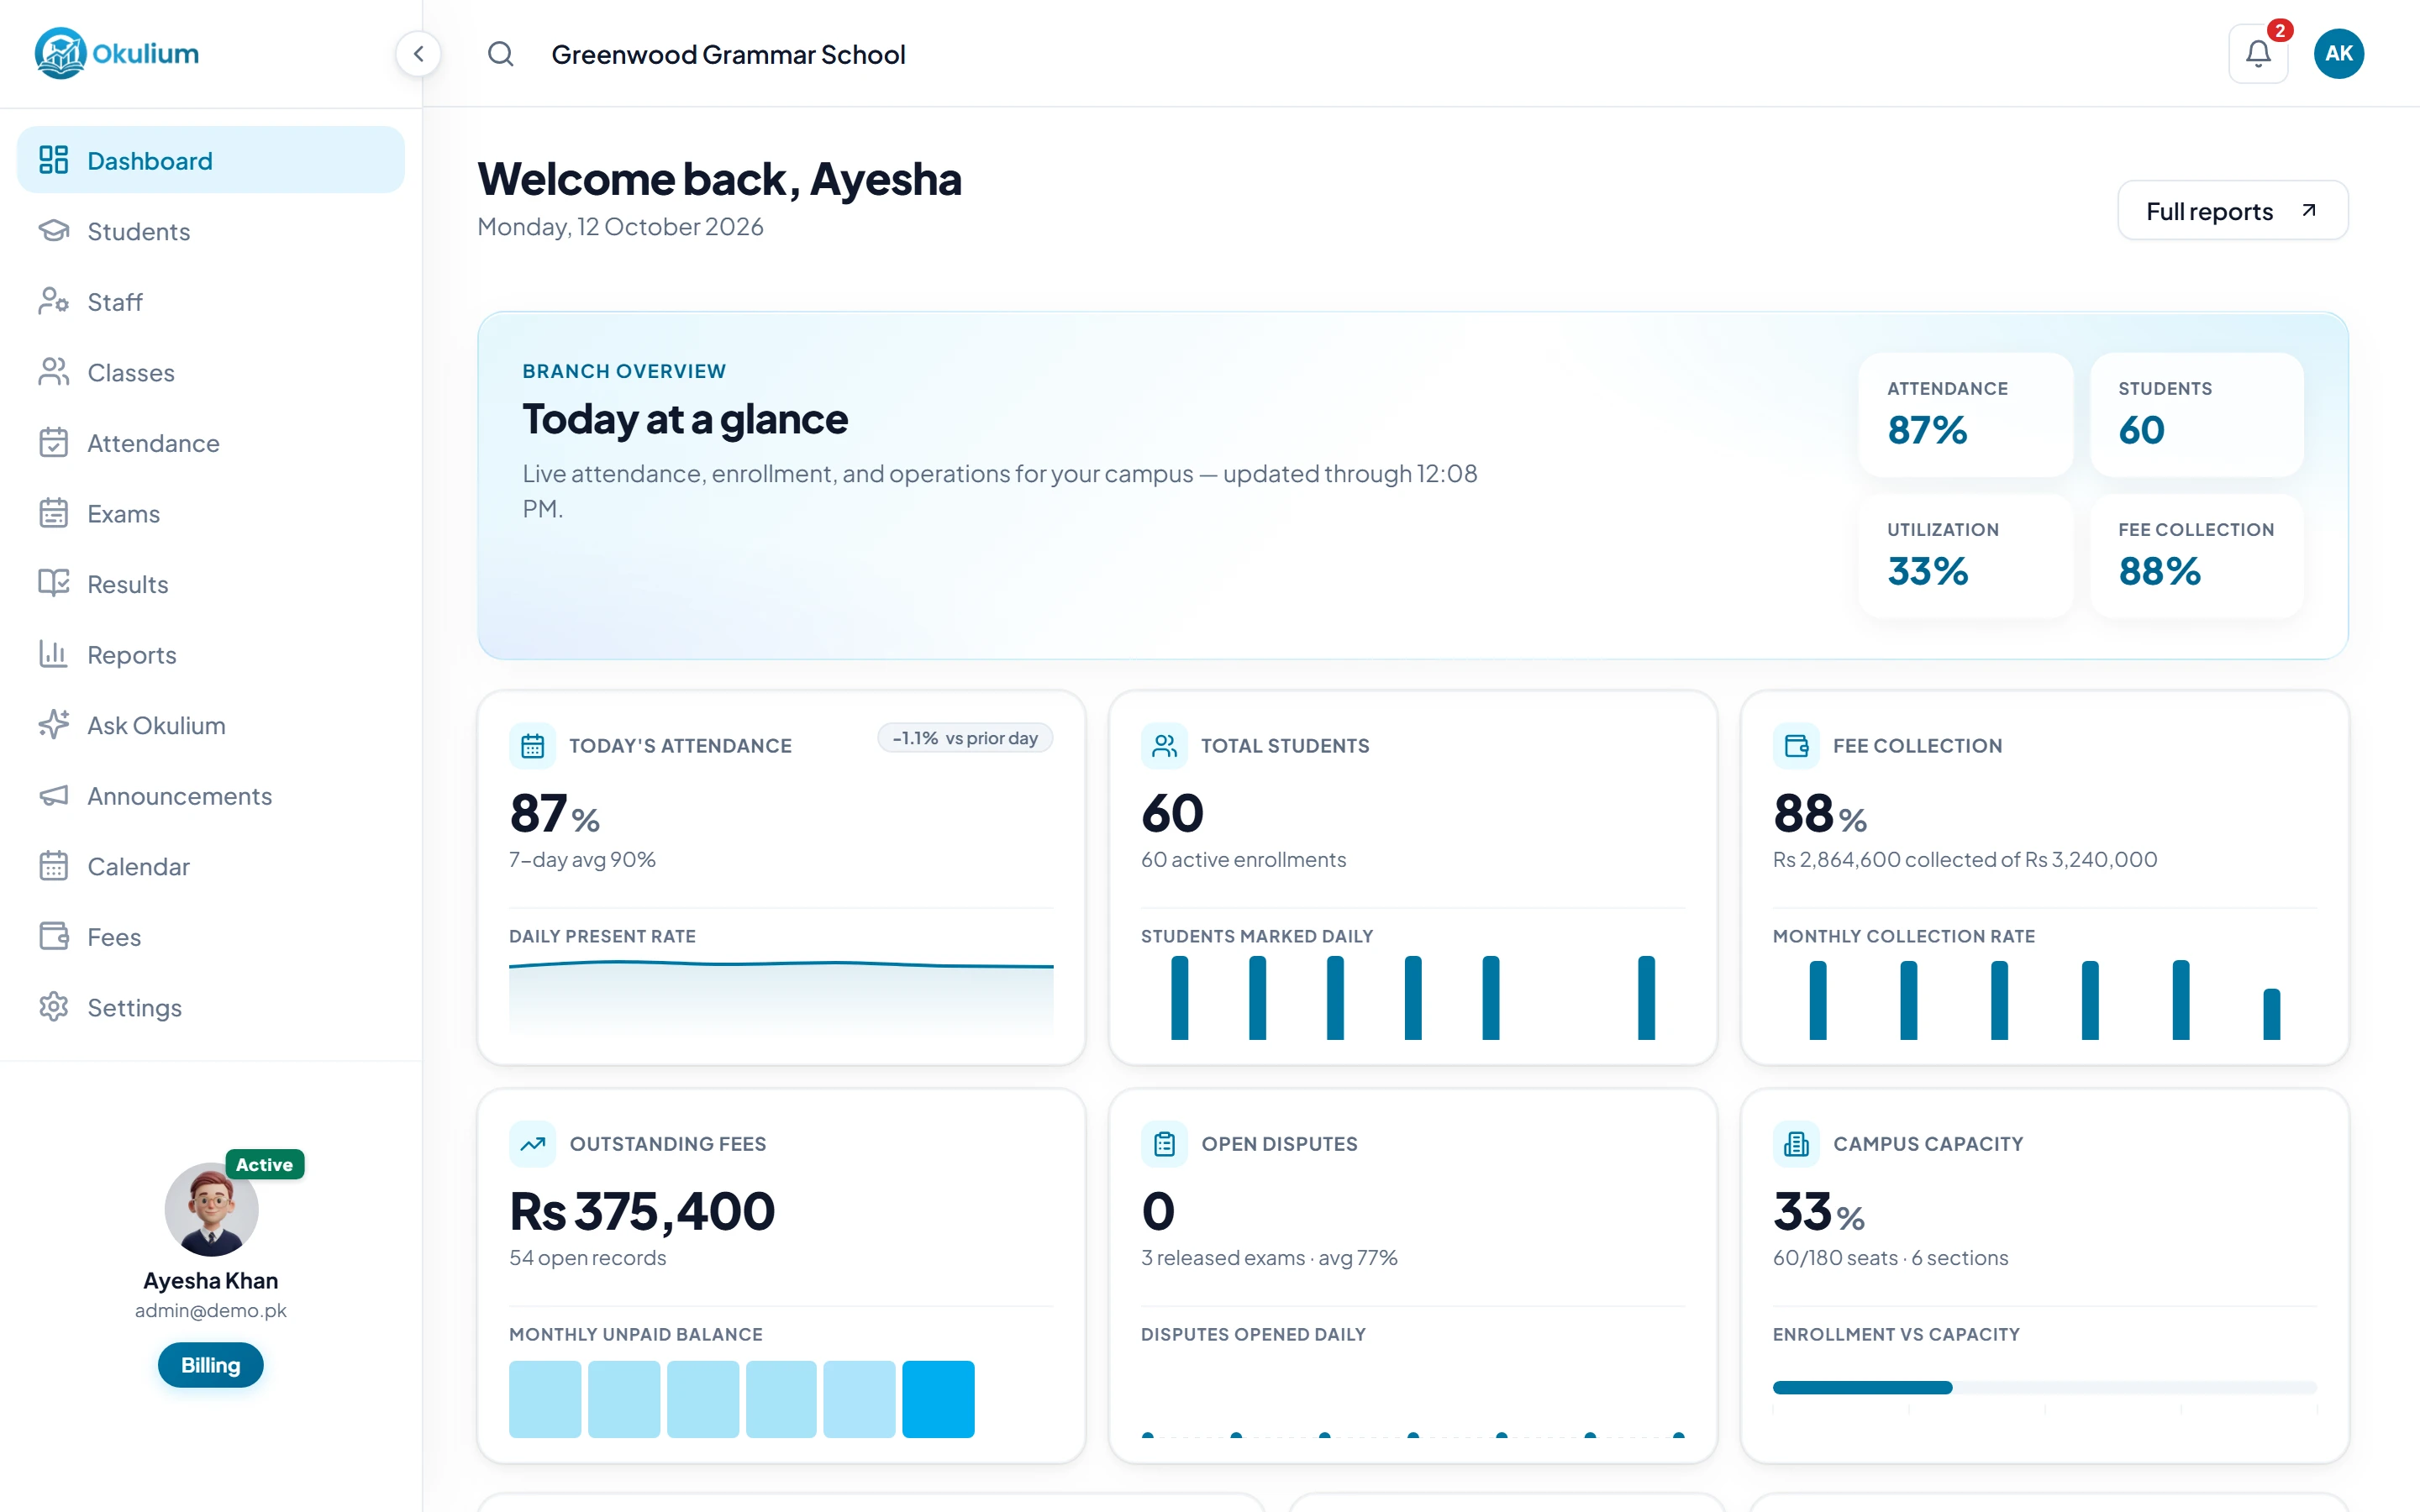The height and width of the screenshot is (1512, 2420).
Task: Click the Today's Attendance calendar icon
Action: click(533, 746)
